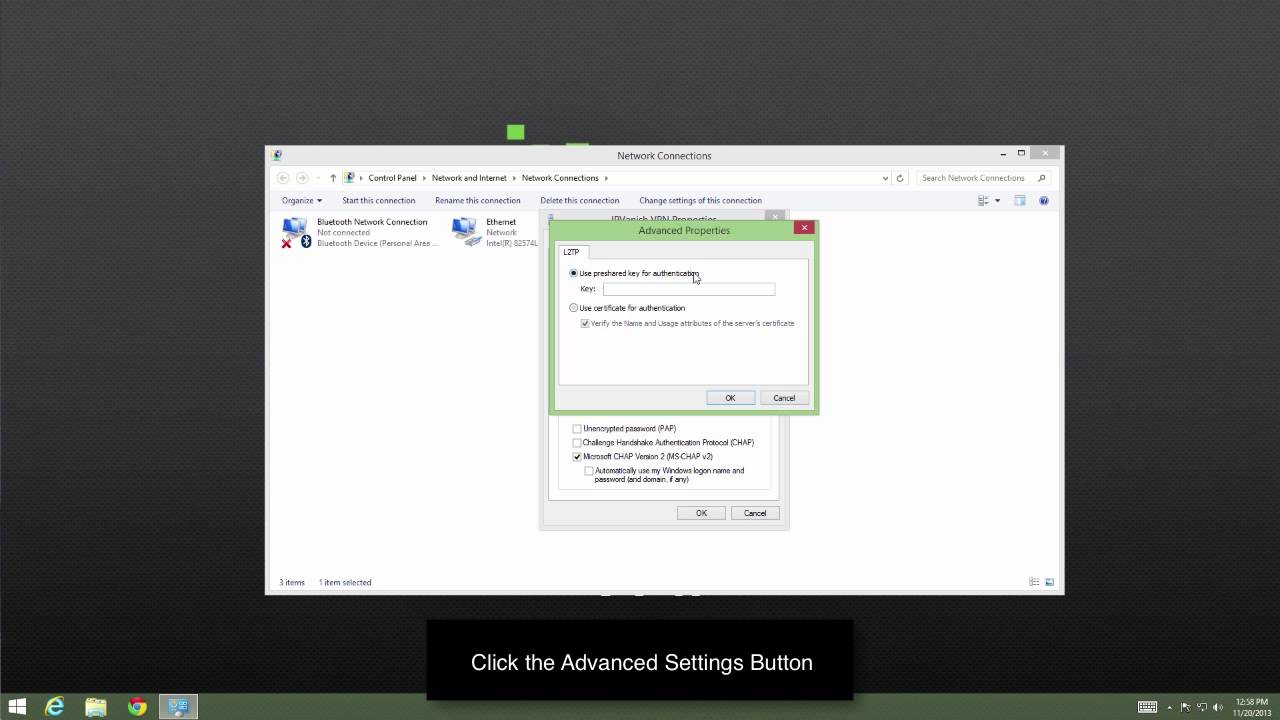The width and height of the screenshot is (1280, 720).
Task: Close the Advanced Properties dialog
Action: click(804, 228)
